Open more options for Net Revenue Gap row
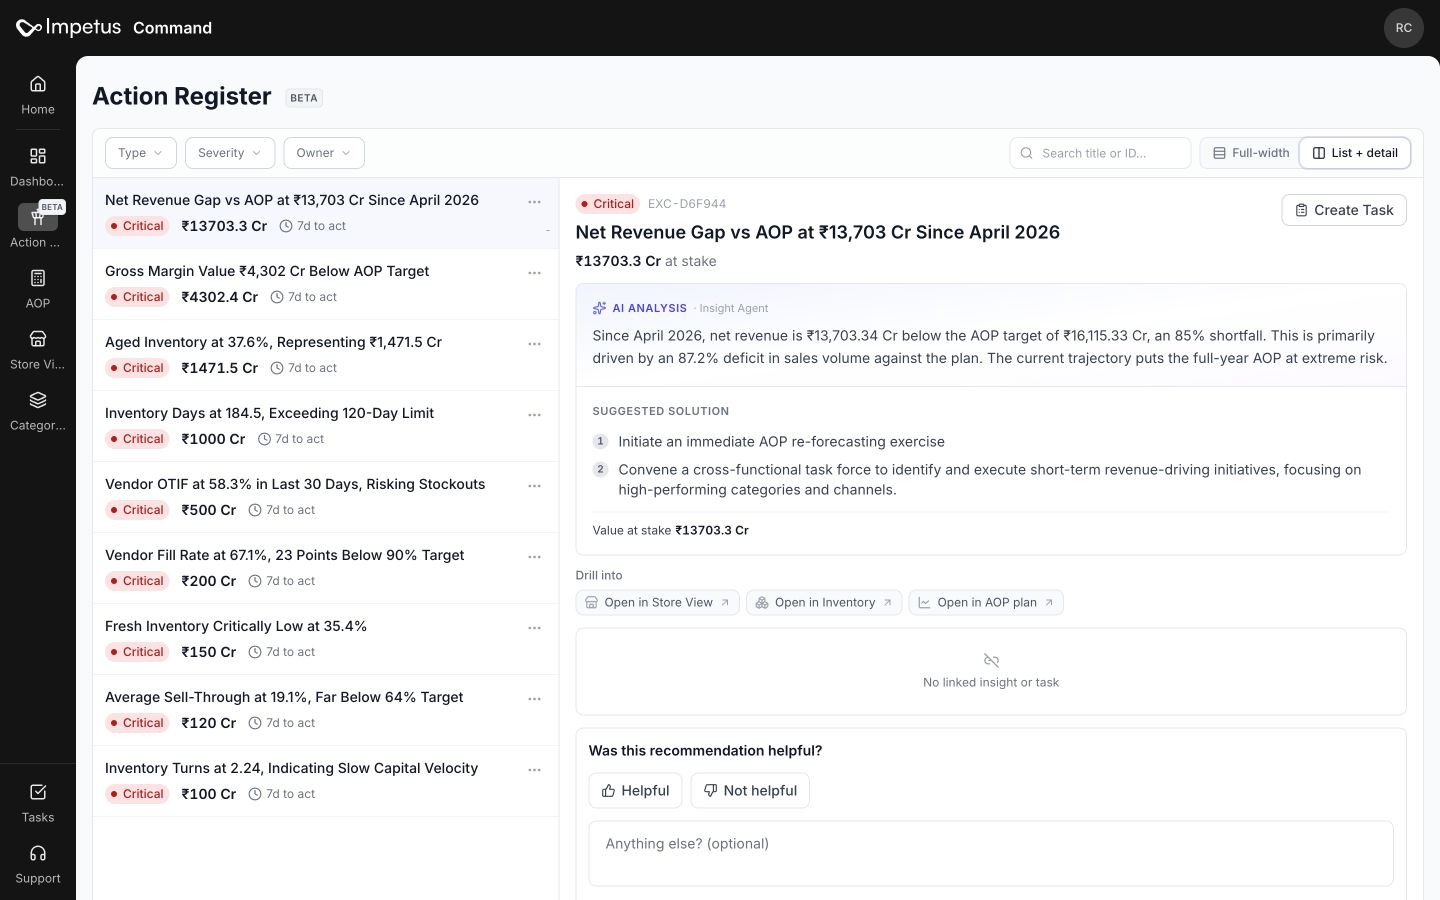This screenshot has width=1440, height=900. (x=534, y=202)
